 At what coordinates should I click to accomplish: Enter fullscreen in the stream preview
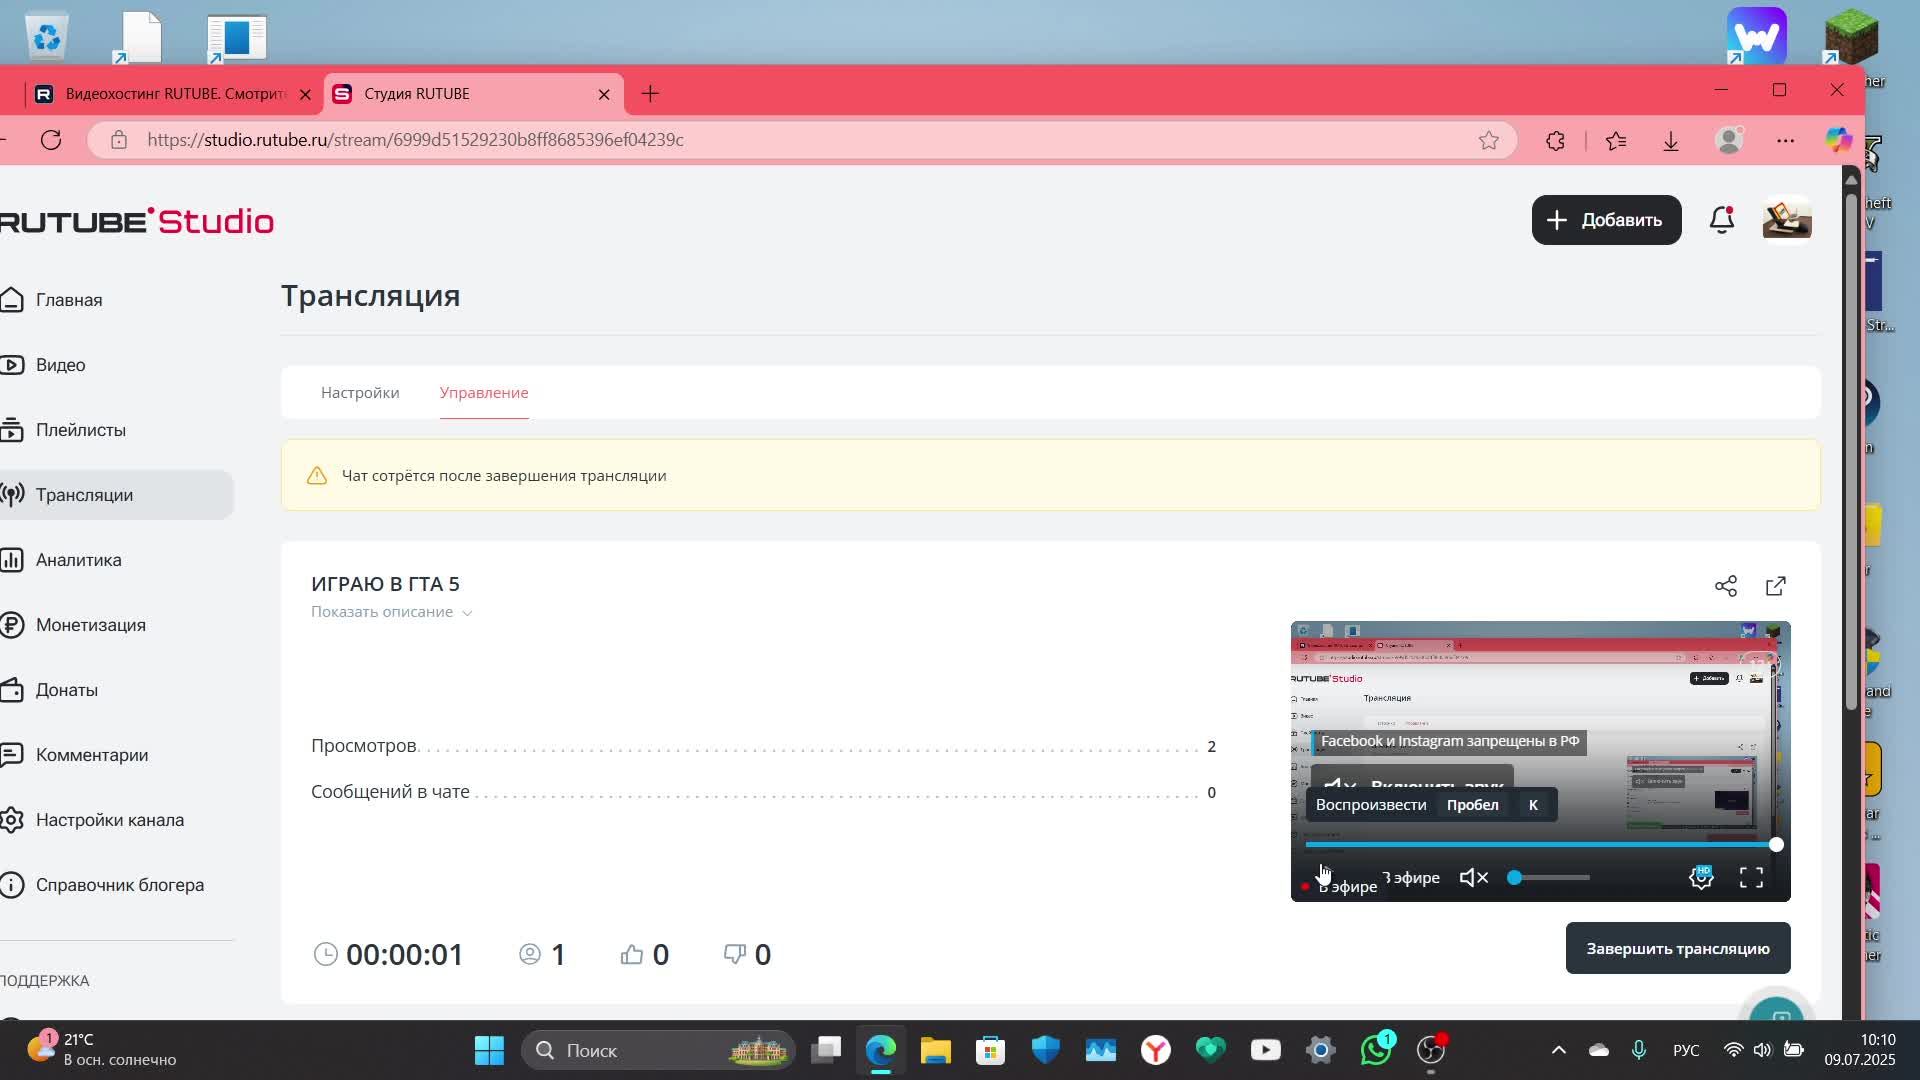pos(1751,878)
